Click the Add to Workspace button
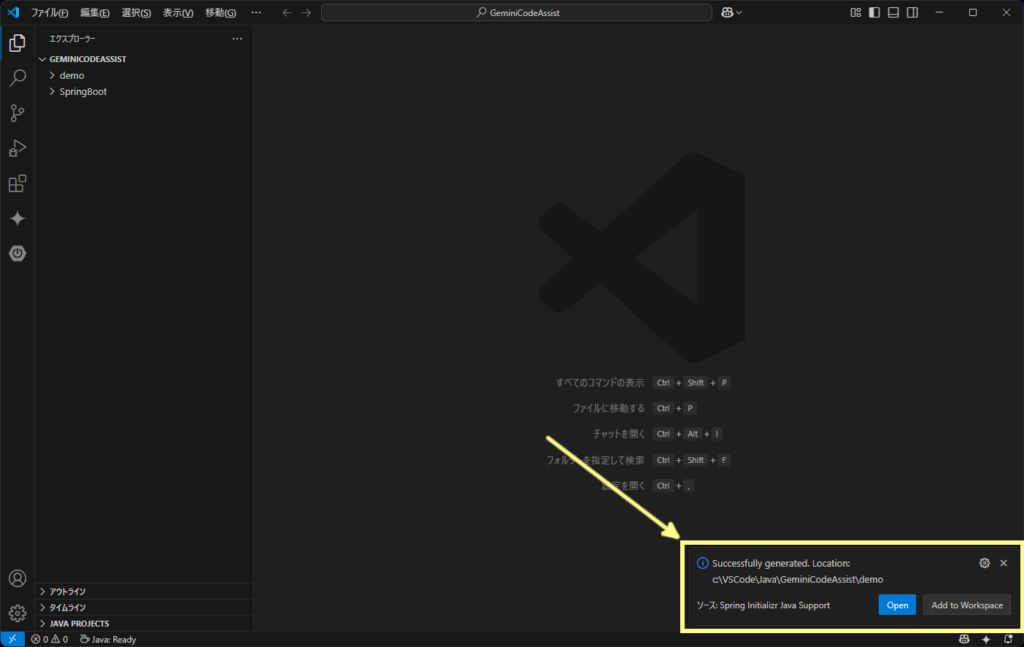1024x647 pixels. pos(967,605)
